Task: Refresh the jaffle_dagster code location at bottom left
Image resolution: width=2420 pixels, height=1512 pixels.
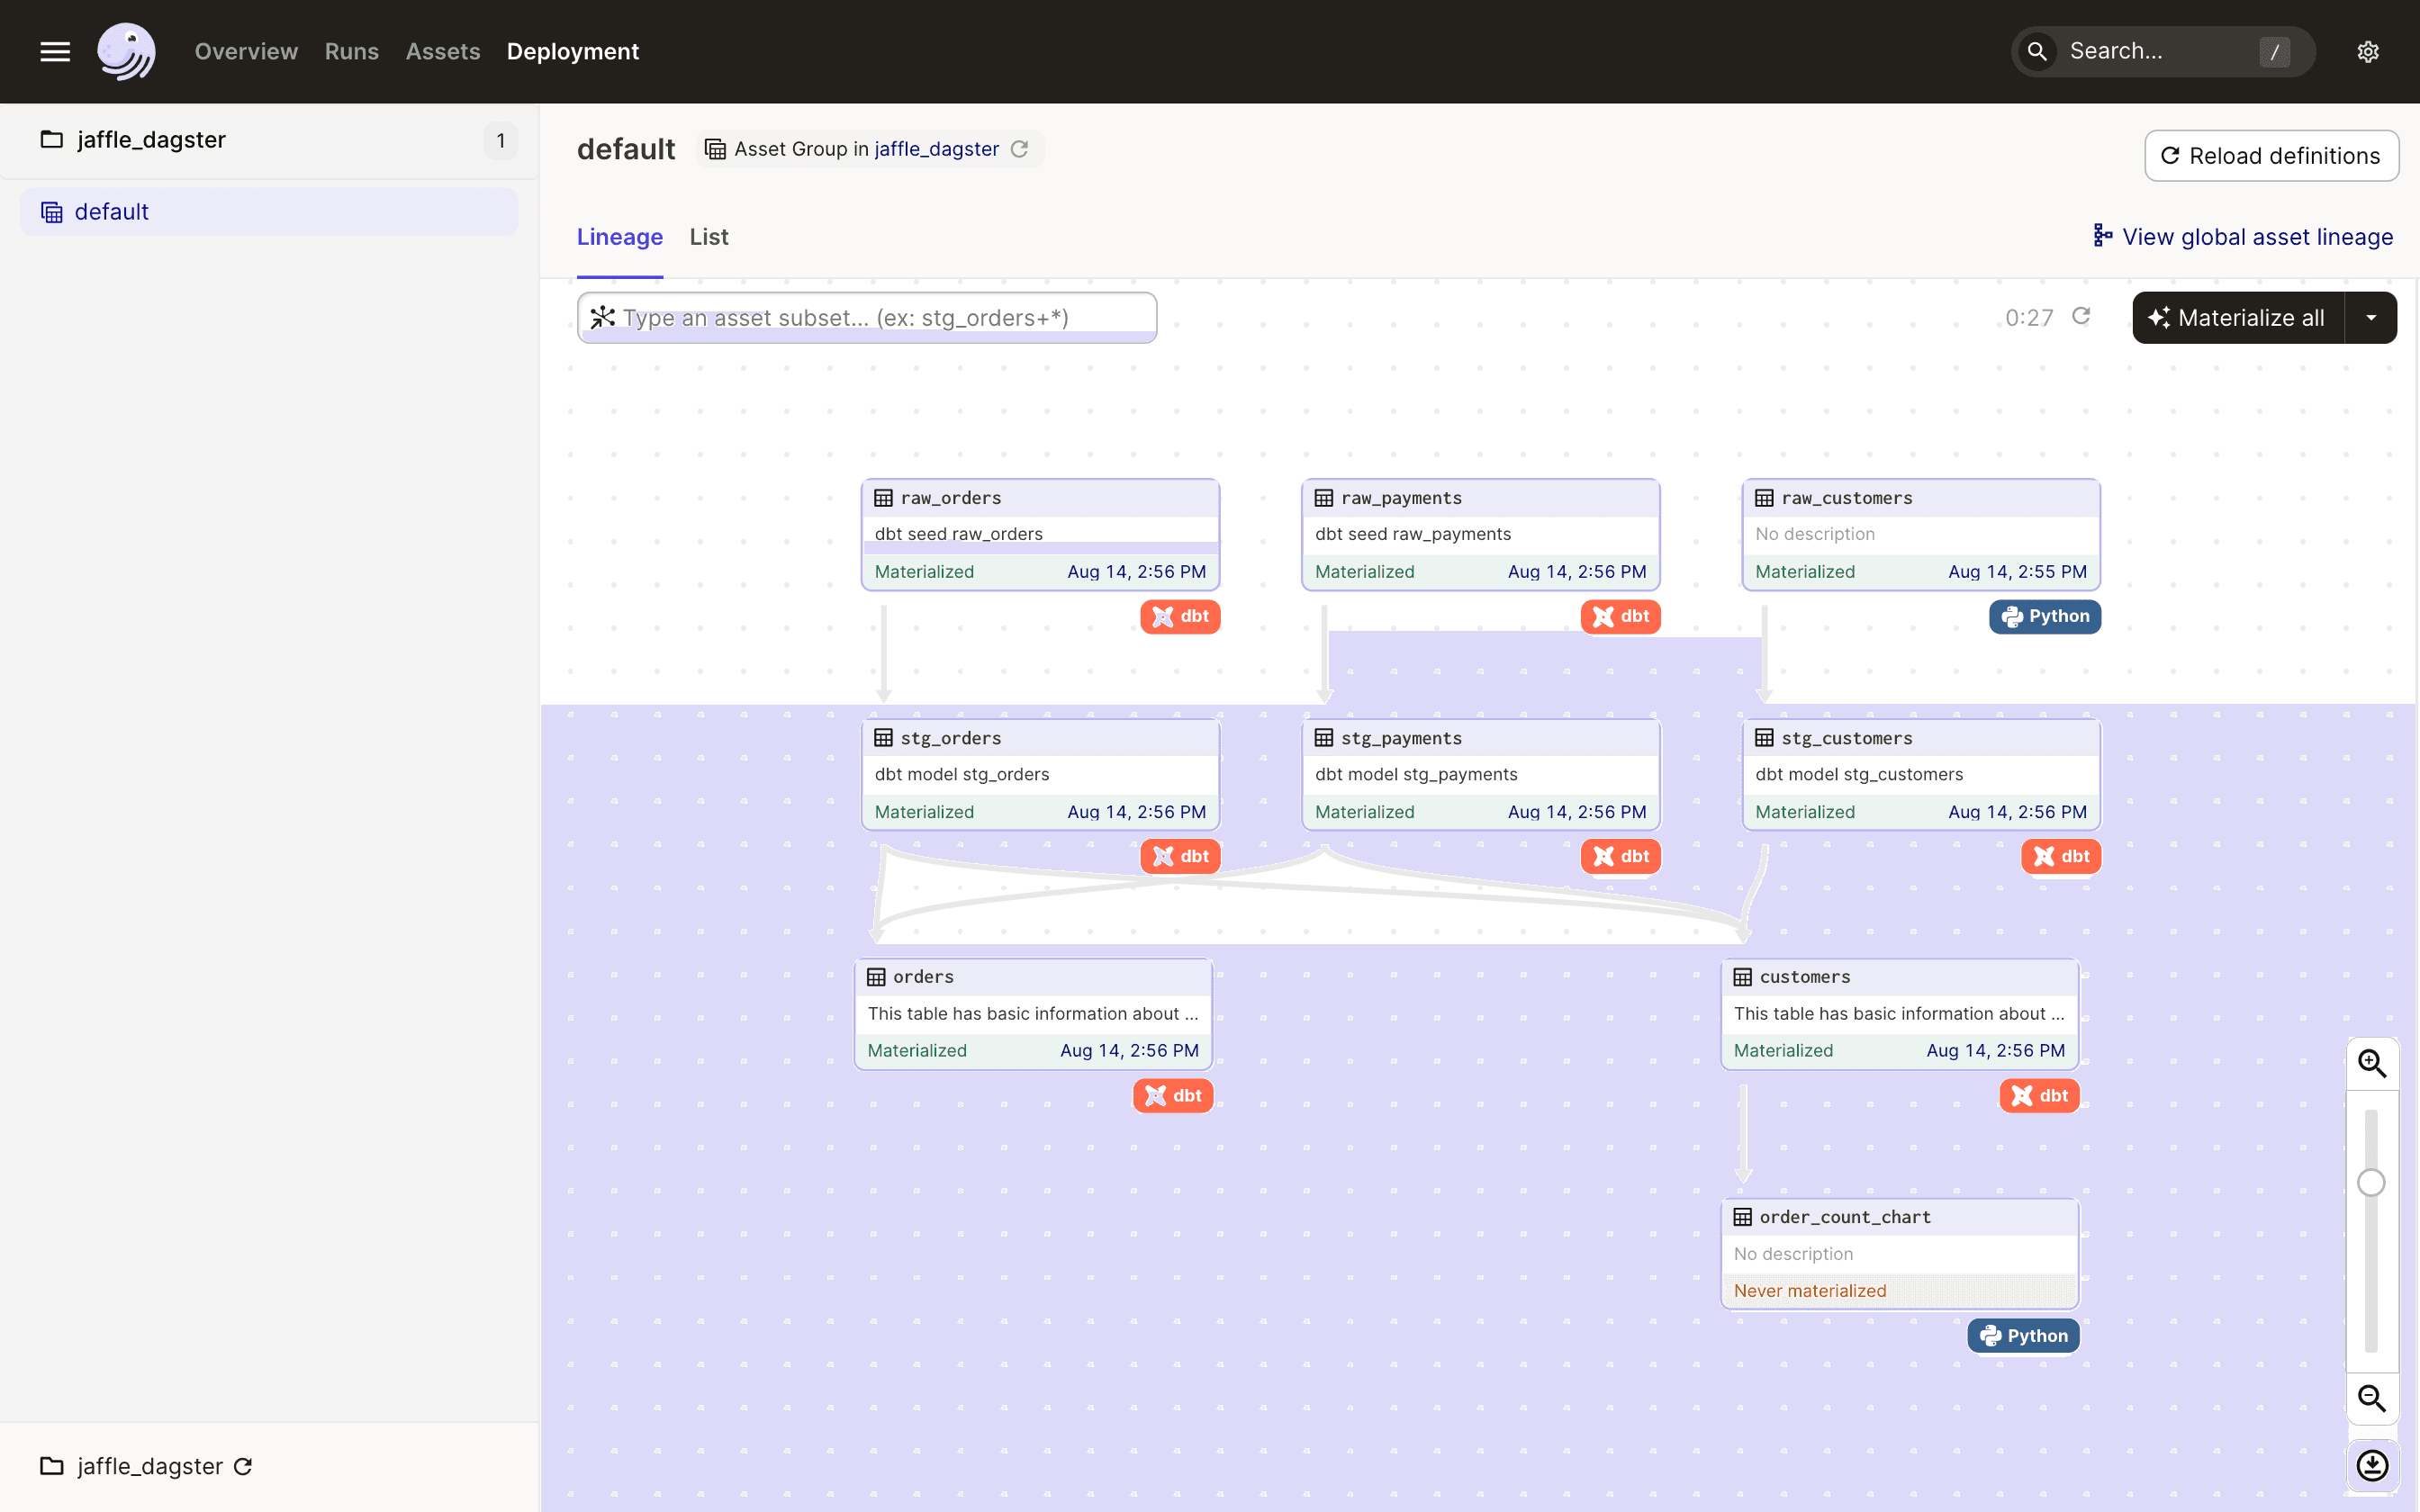Action: pos(243,1466)
